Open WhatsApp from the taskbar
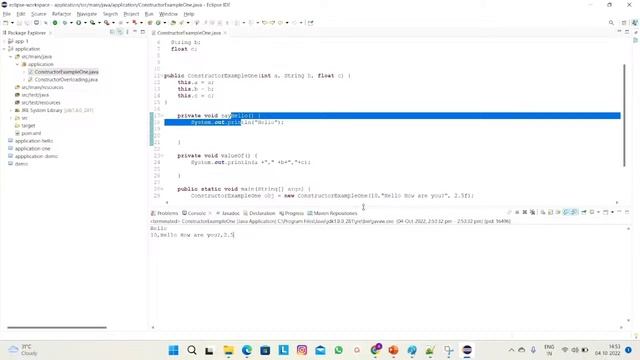 click(x=338, y=350)
